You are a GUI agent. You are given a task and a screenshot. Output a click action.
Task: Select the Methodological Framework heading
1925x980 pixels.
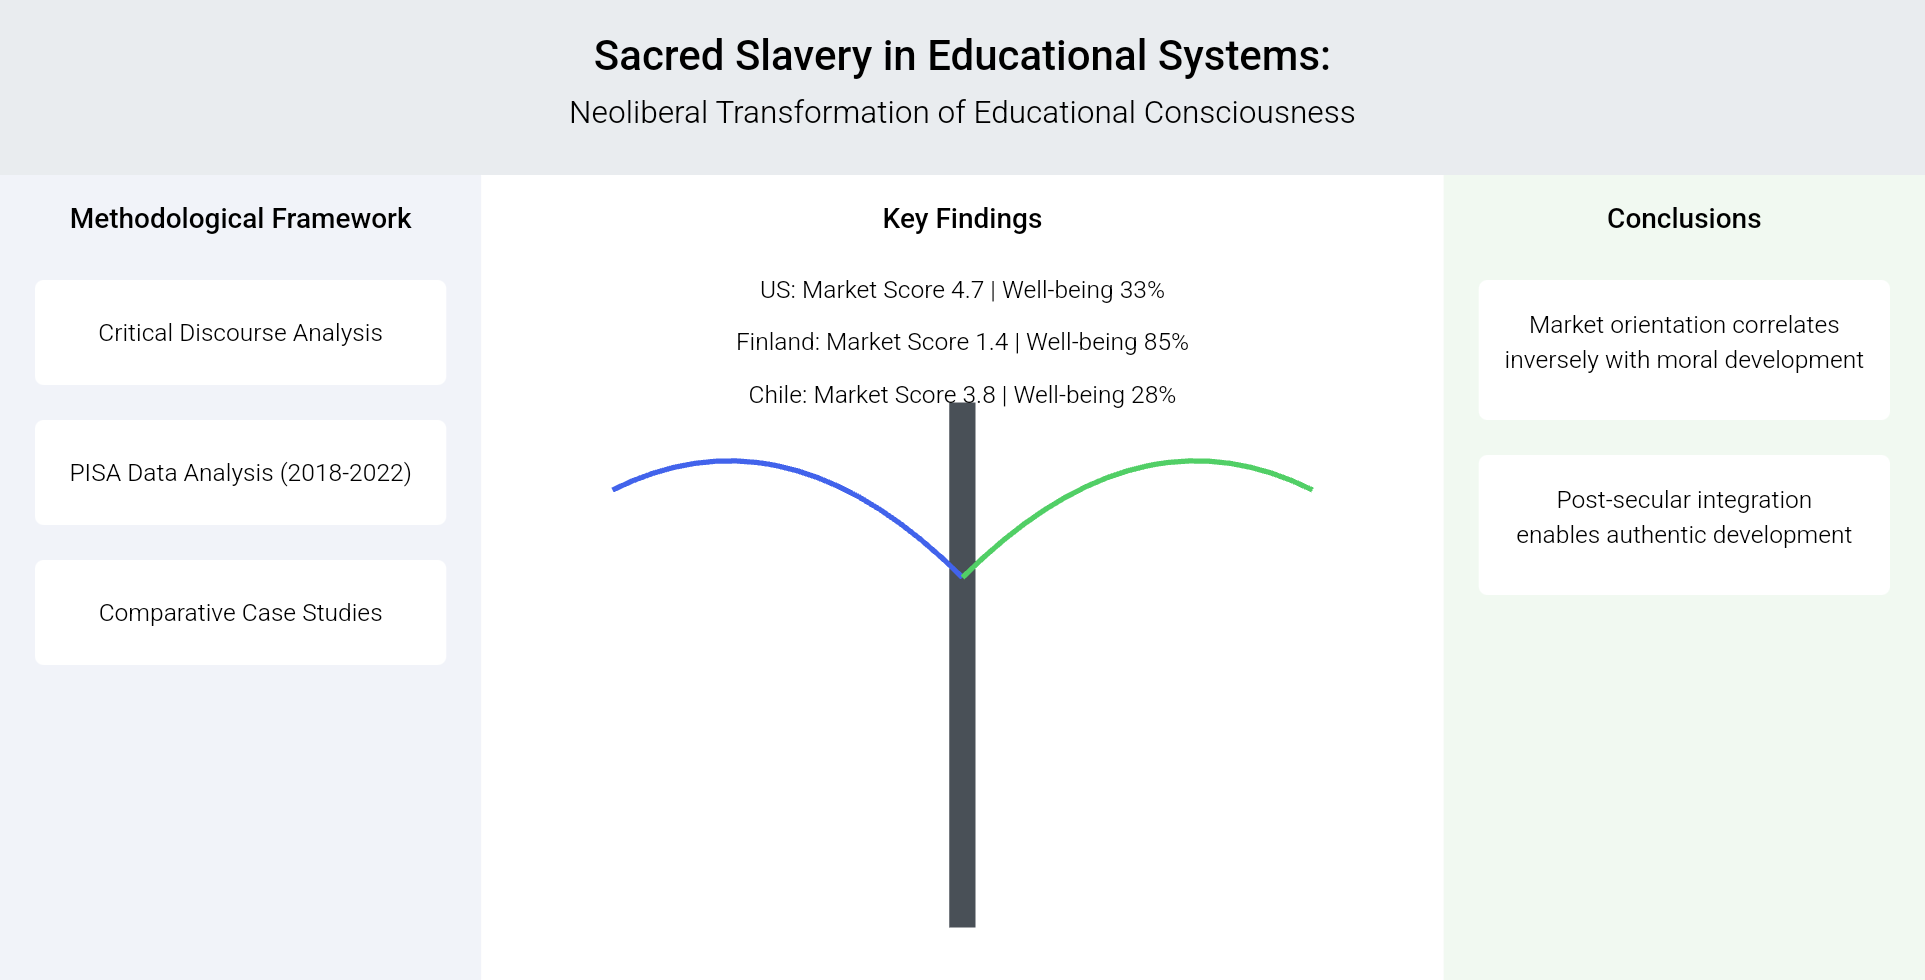pos(240,218)
